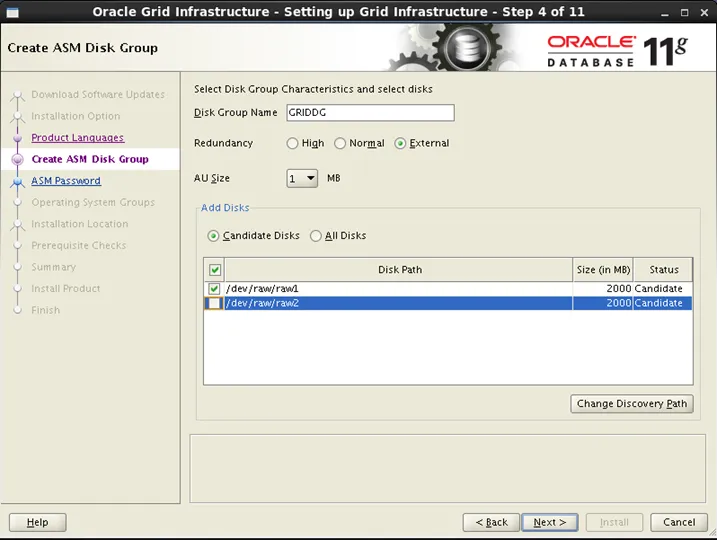Switch to All Disks view

(316, 236)
